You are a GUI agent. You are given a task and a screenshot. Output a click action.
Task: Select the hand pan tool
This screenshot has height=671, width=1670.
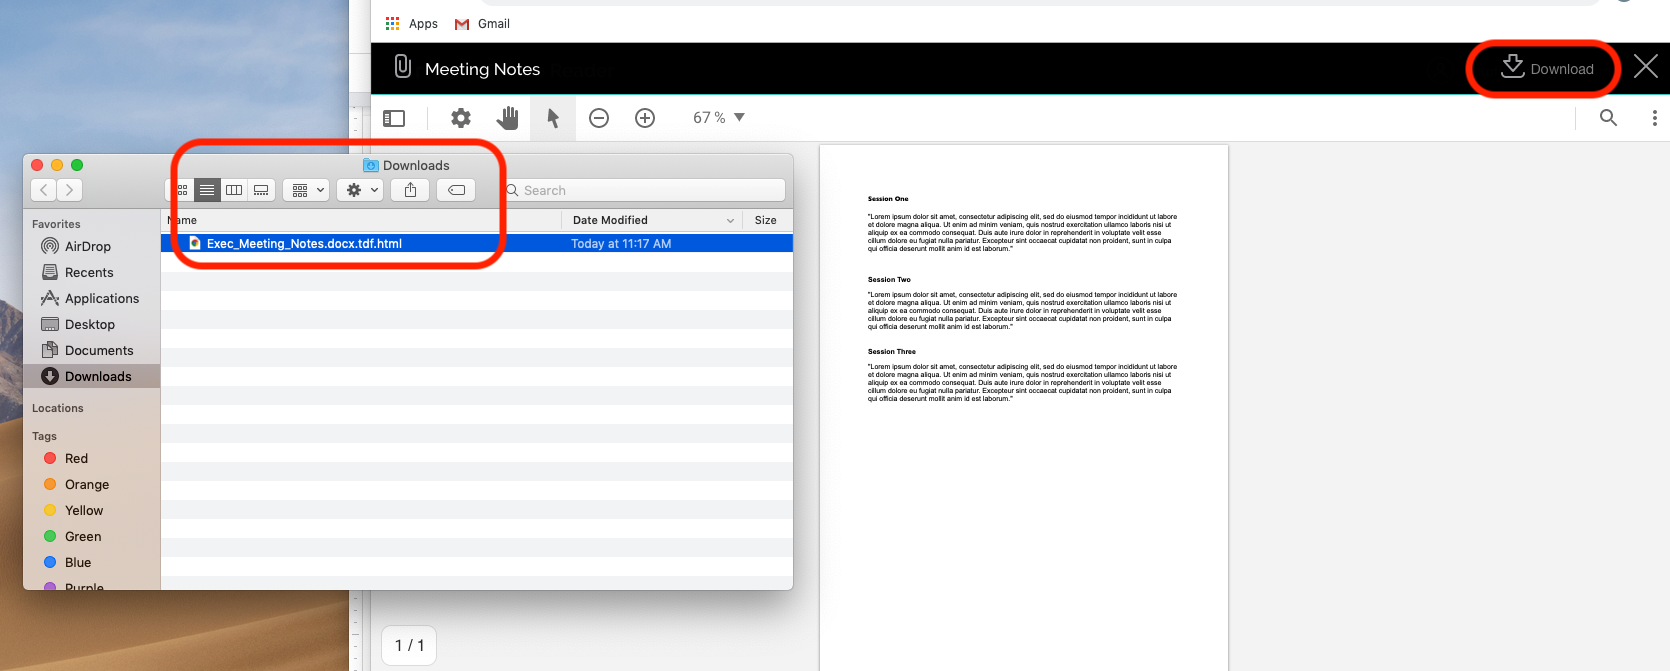click(508, 118)
